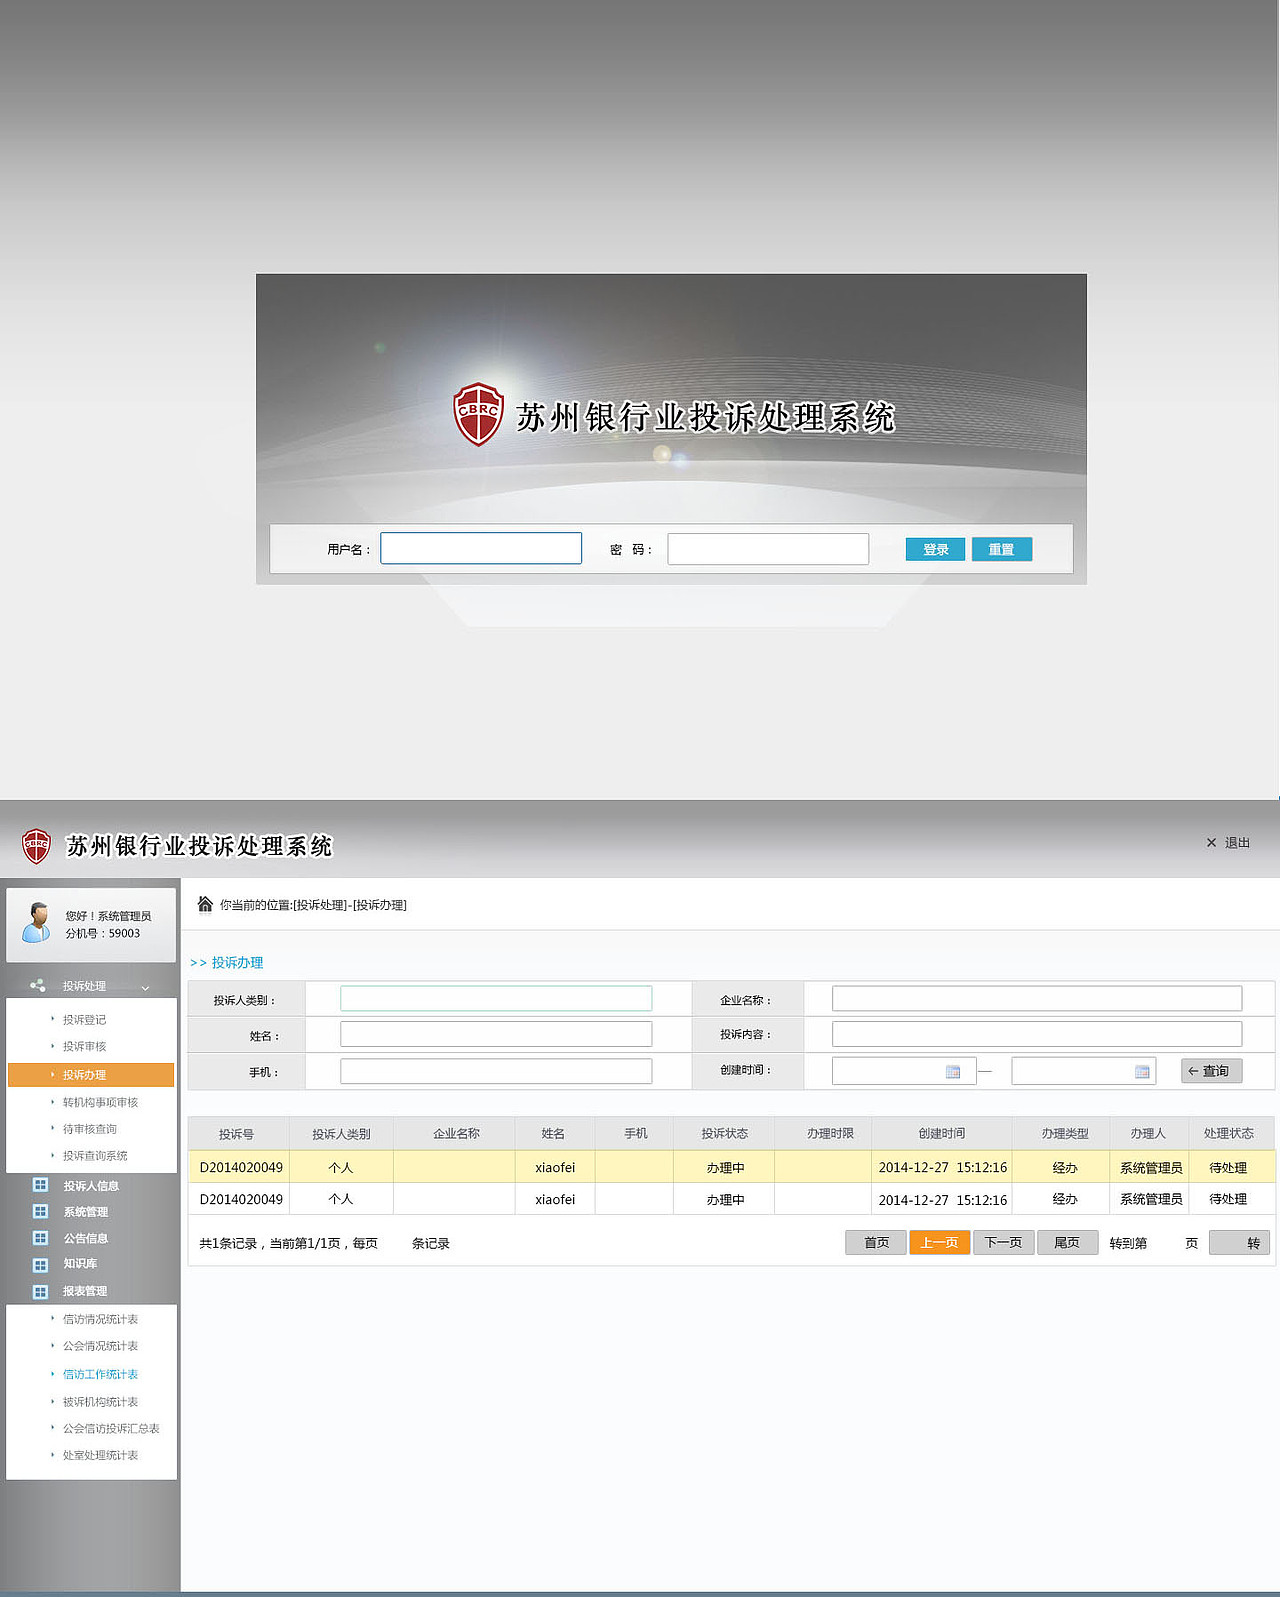1280x1597 pixels.
Task: Click the 投诉状态 column header
Action: 725,1133
